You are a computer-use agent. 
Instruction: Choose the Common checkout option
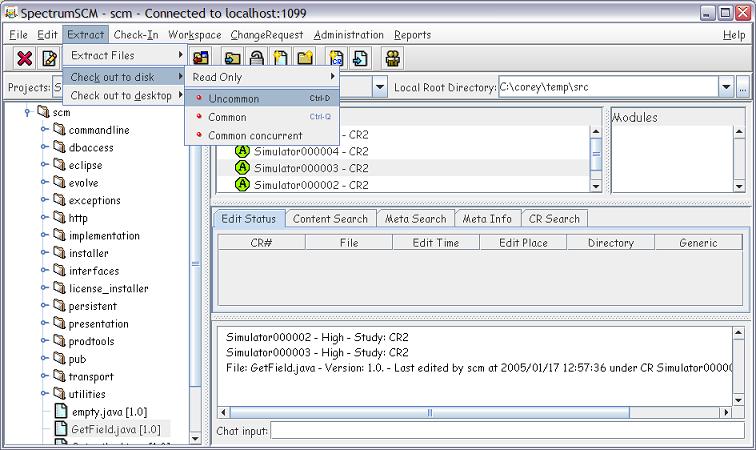[262, 117]
